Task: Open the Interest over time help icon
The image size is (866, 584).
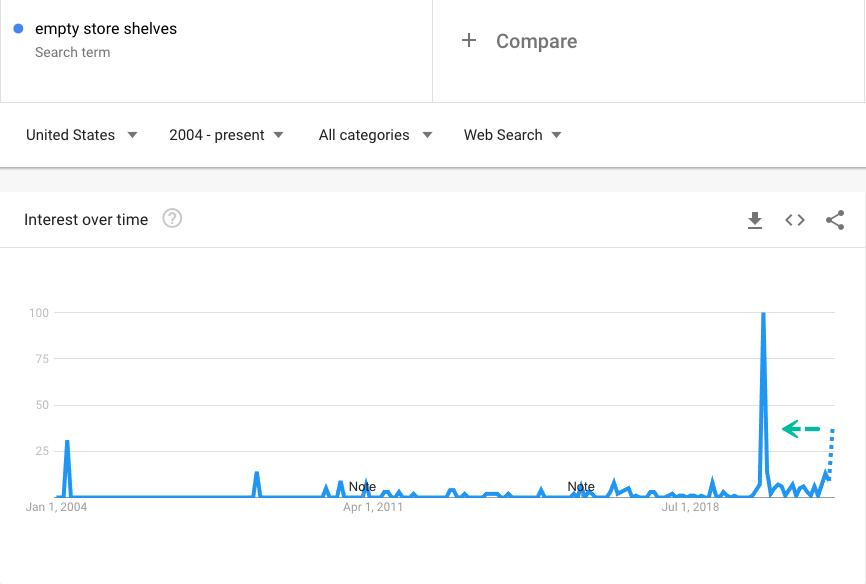Action: 172,219
